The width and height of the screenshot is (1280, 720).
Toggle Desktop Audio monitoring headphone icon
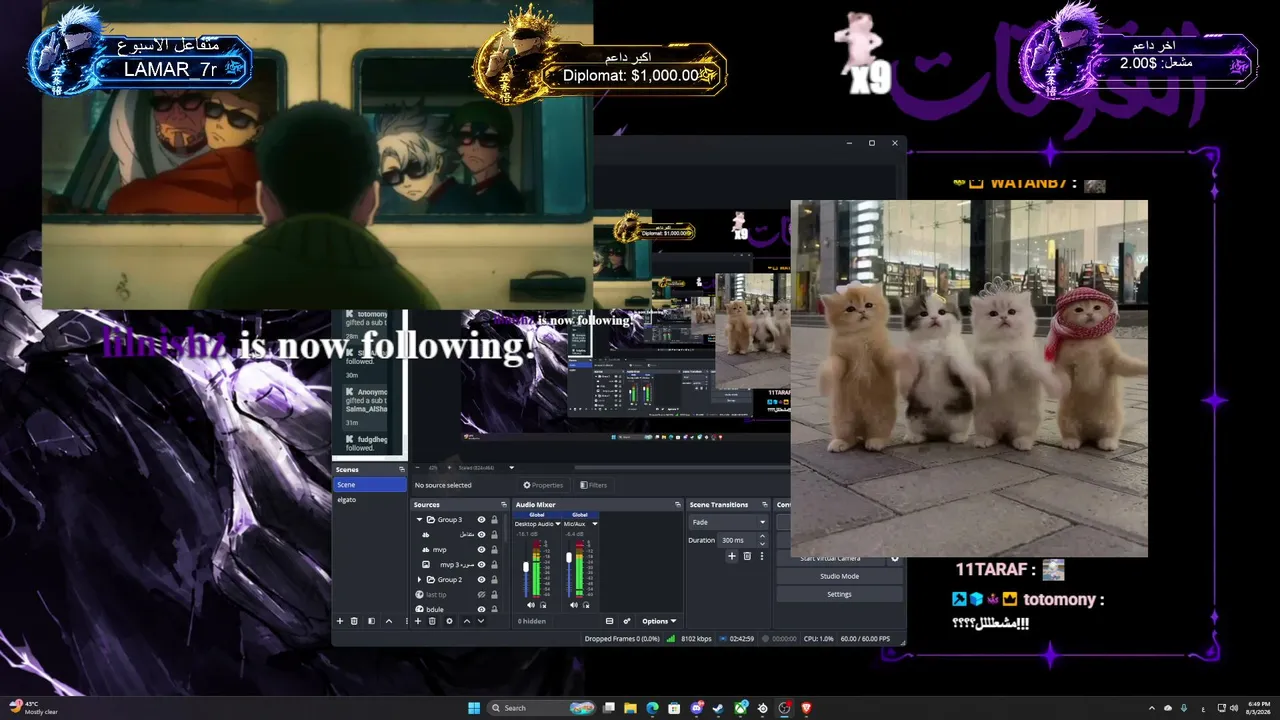click(543, 605)
